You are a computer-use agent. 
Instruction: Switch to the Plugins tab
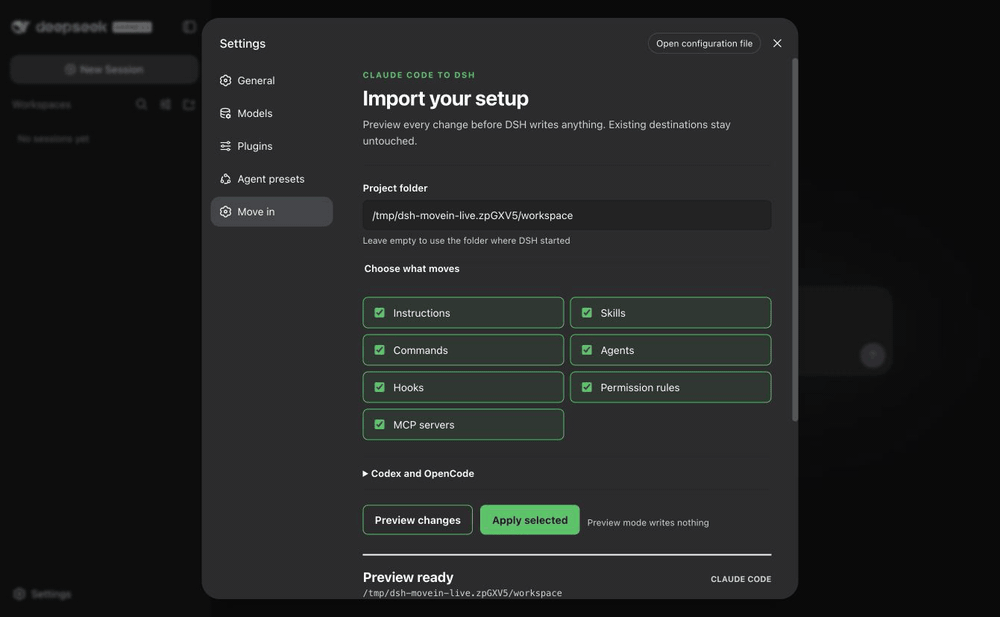272,146
